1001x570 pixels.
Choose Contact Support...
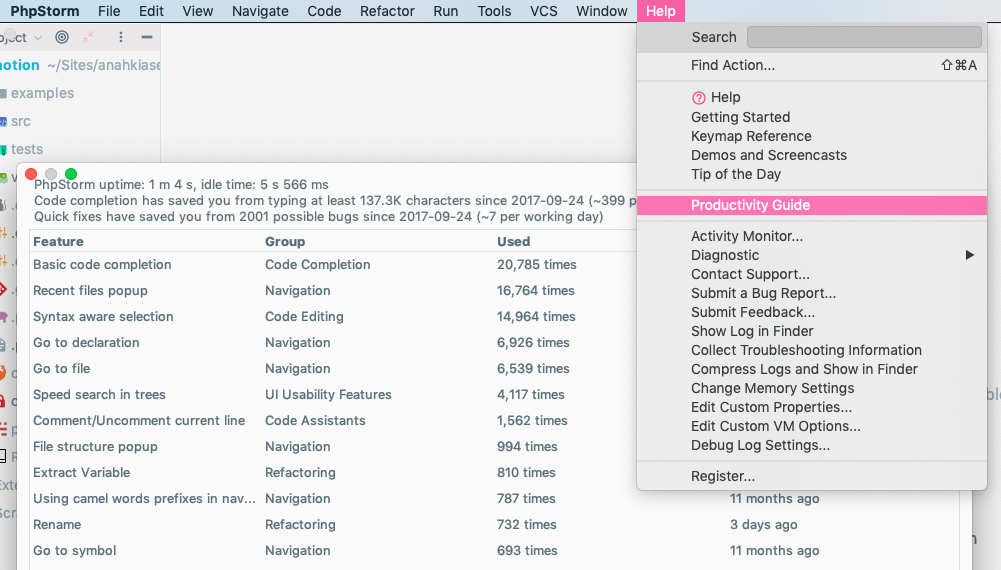tap(812, 274)
